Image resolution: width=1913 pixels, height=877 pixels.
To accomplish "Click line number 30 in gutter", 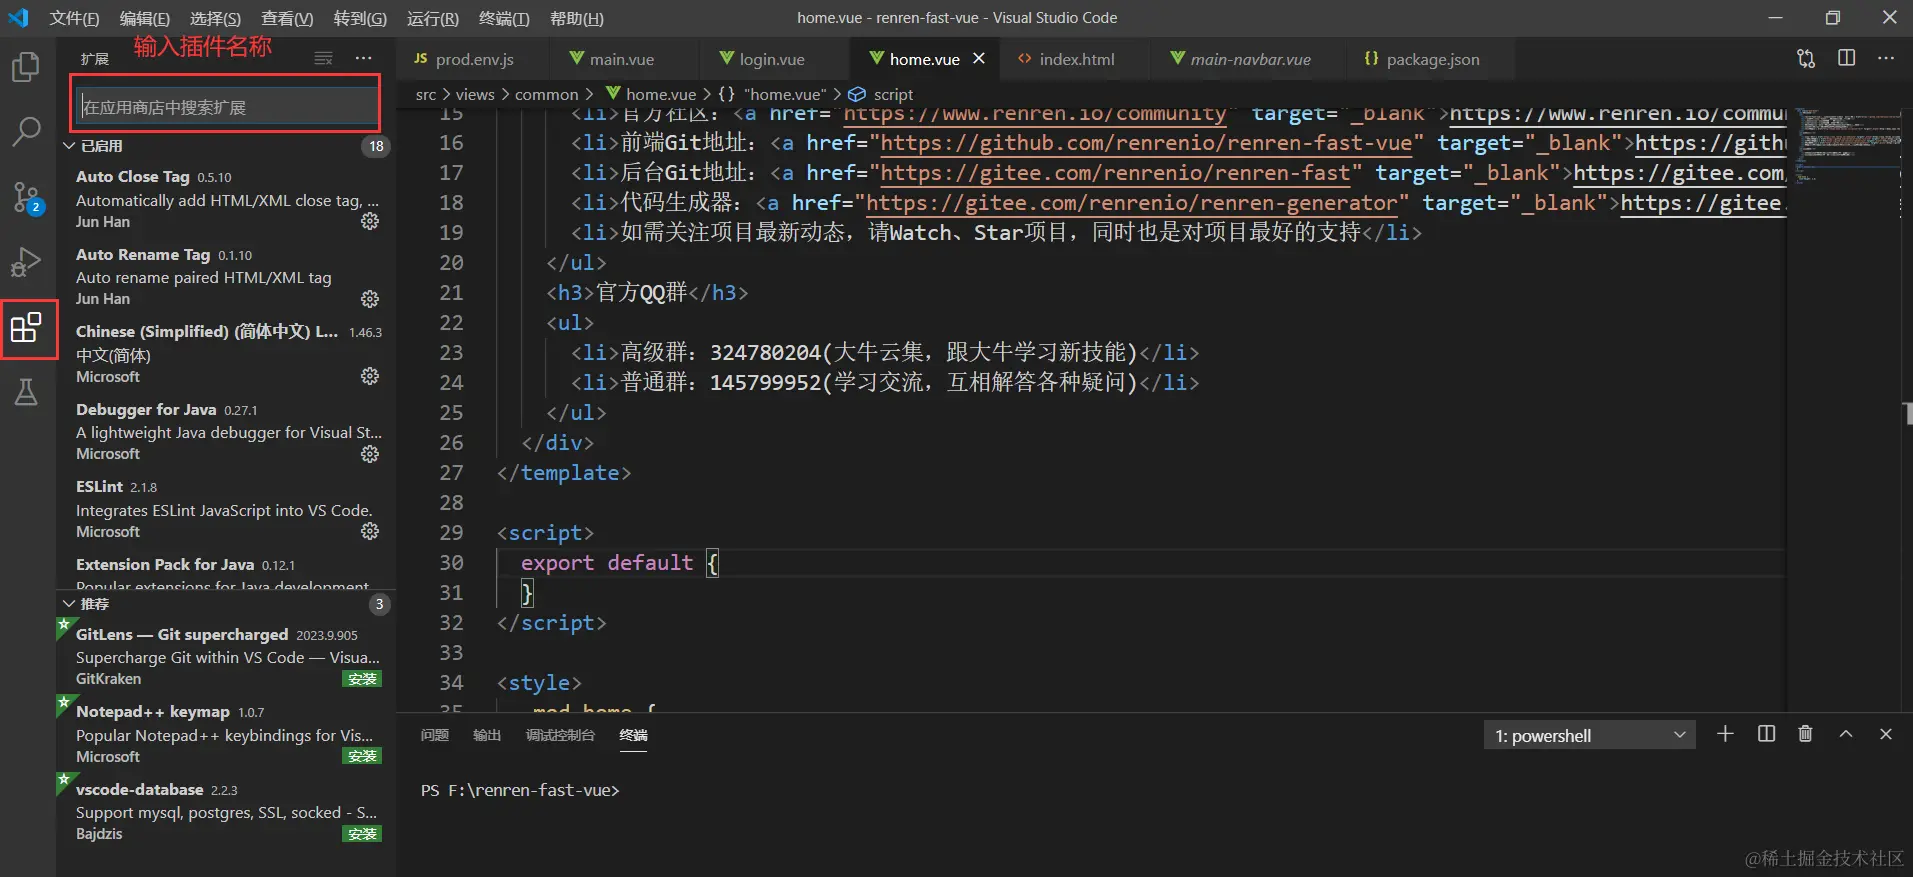I will tap(451, 563).
